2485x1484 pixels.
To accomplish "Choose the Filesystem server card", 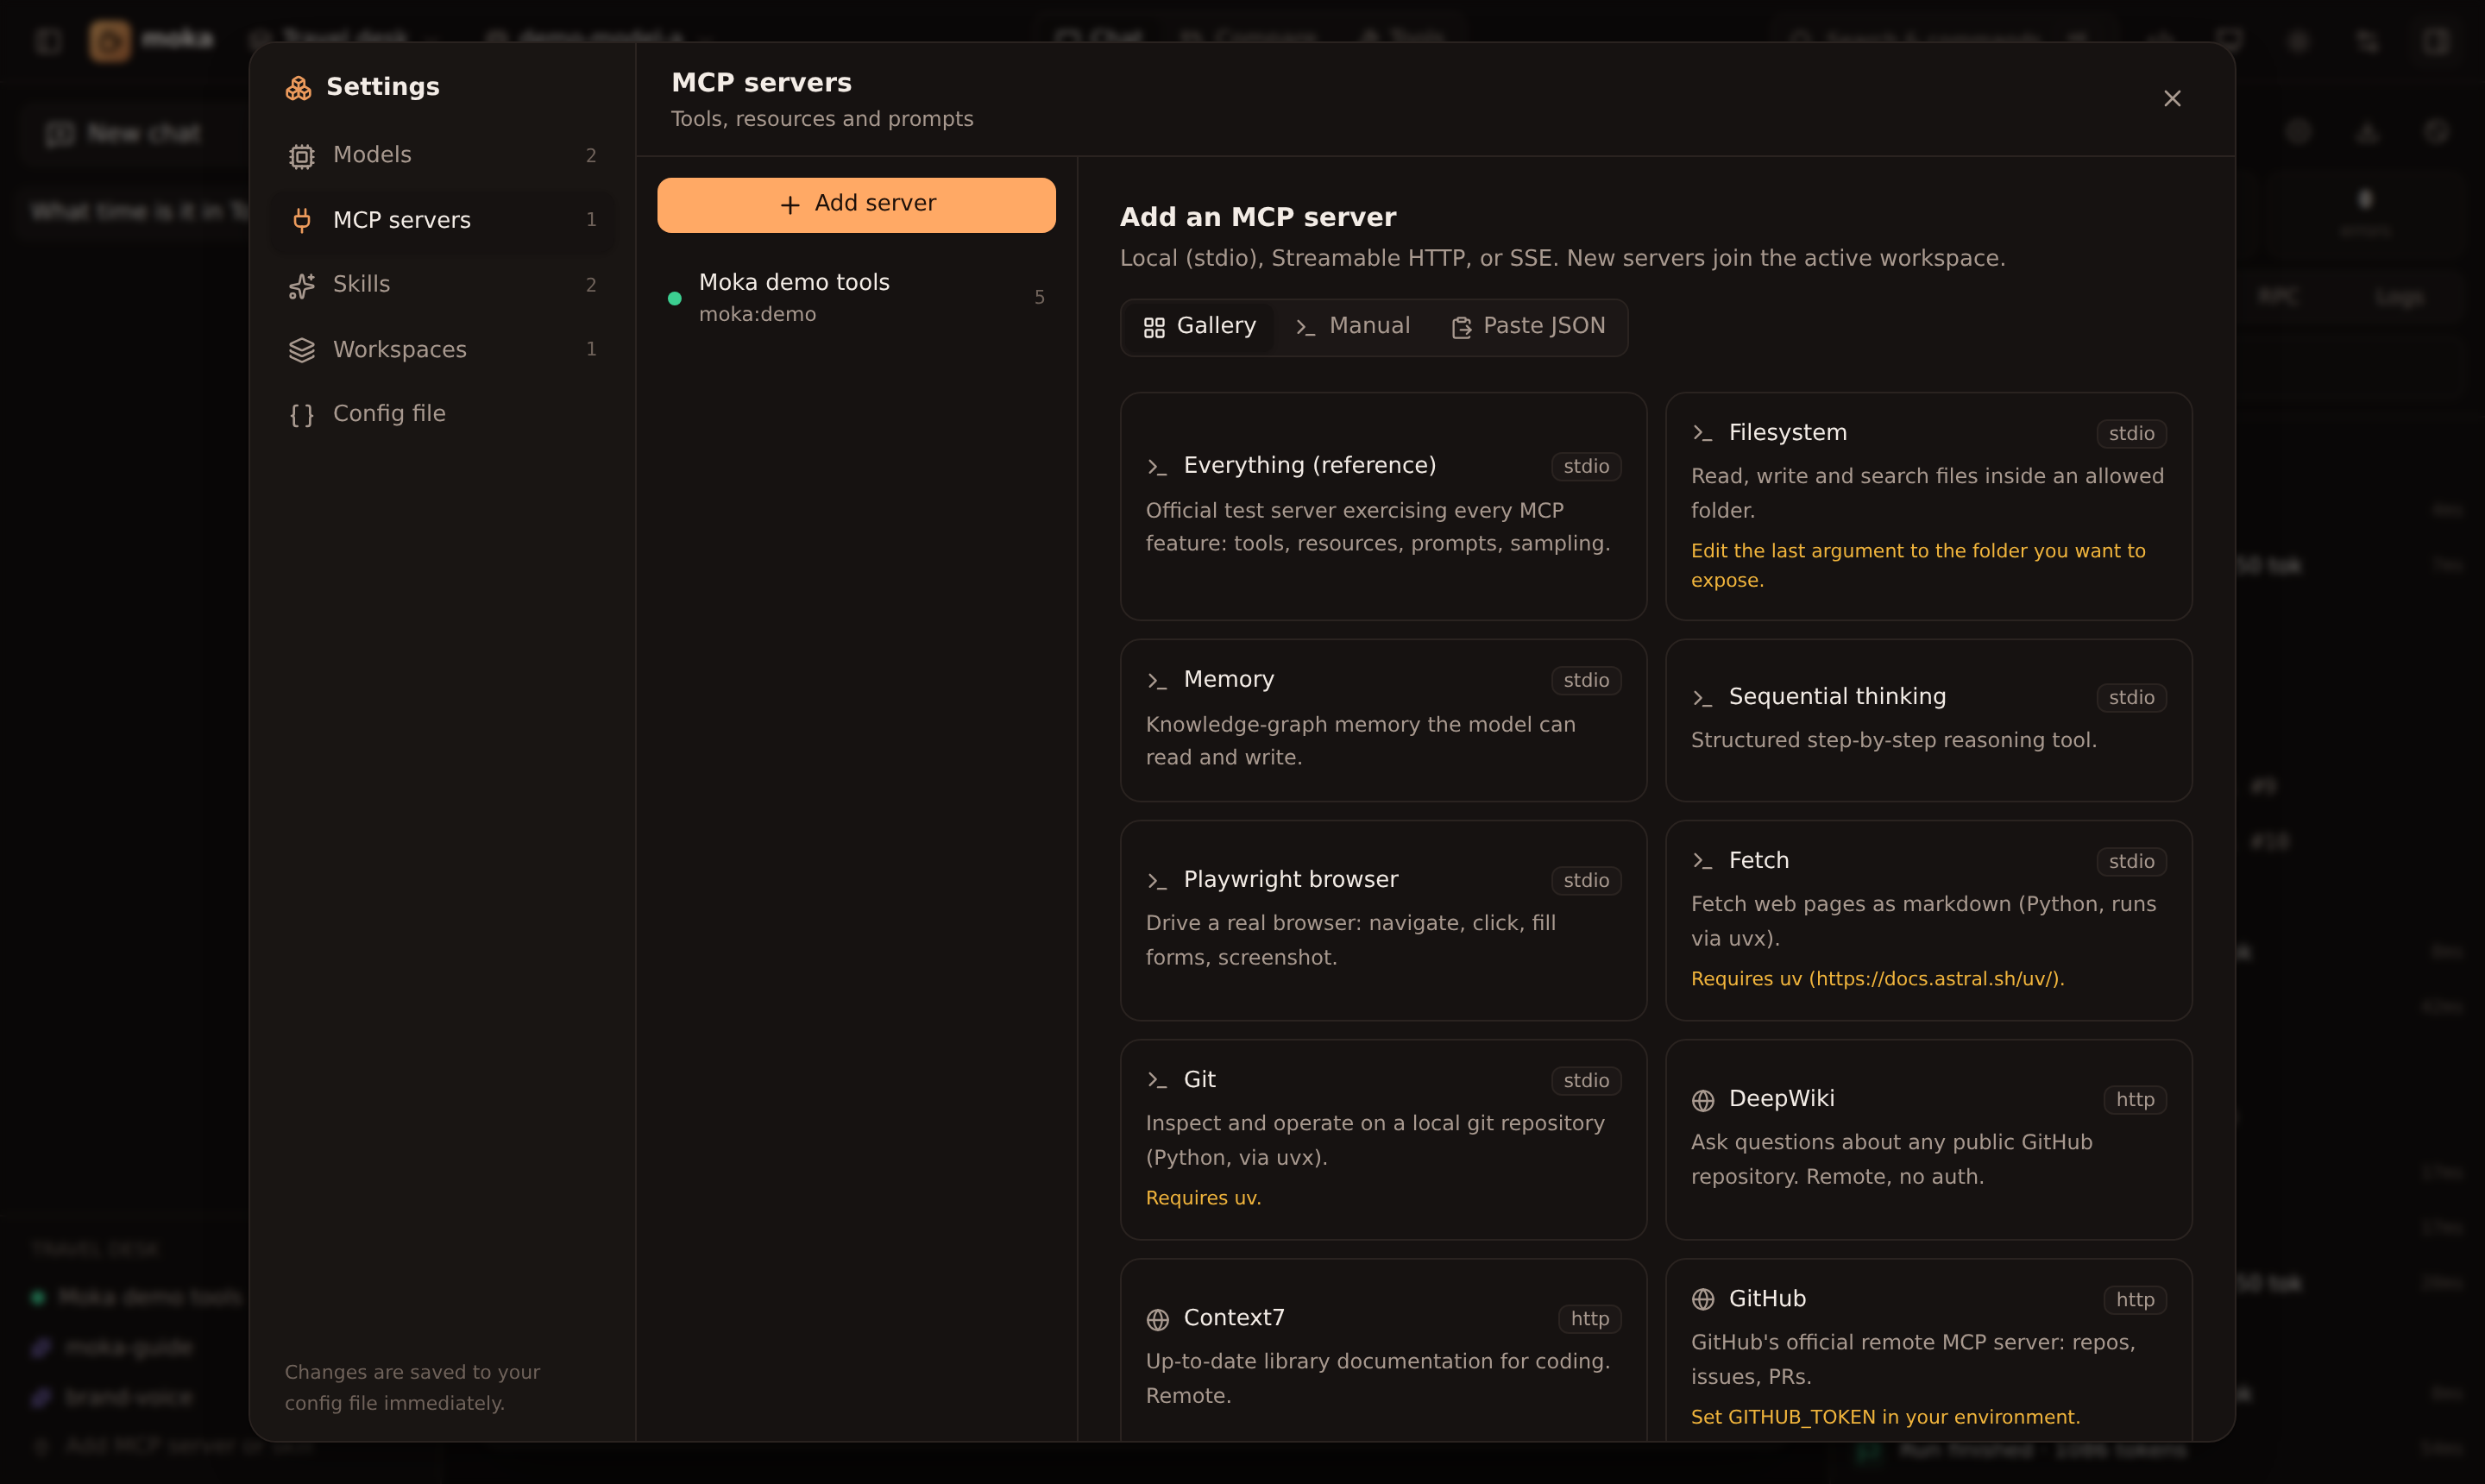I will [1928, 506].
